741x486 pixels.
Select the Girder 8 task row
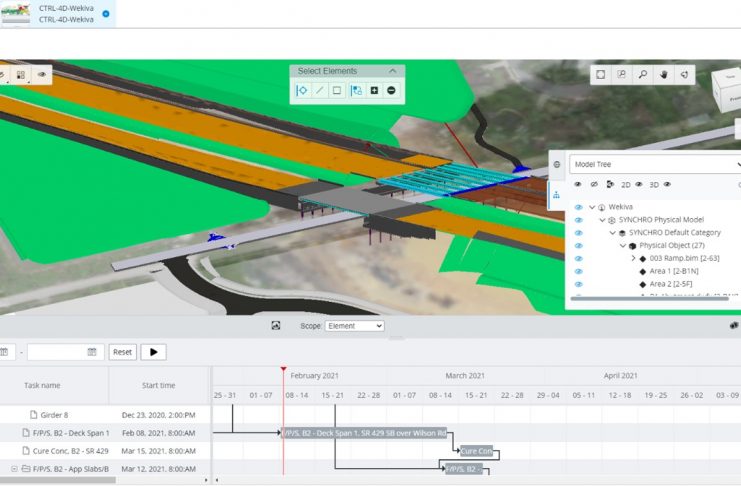[x=56, y=415]
